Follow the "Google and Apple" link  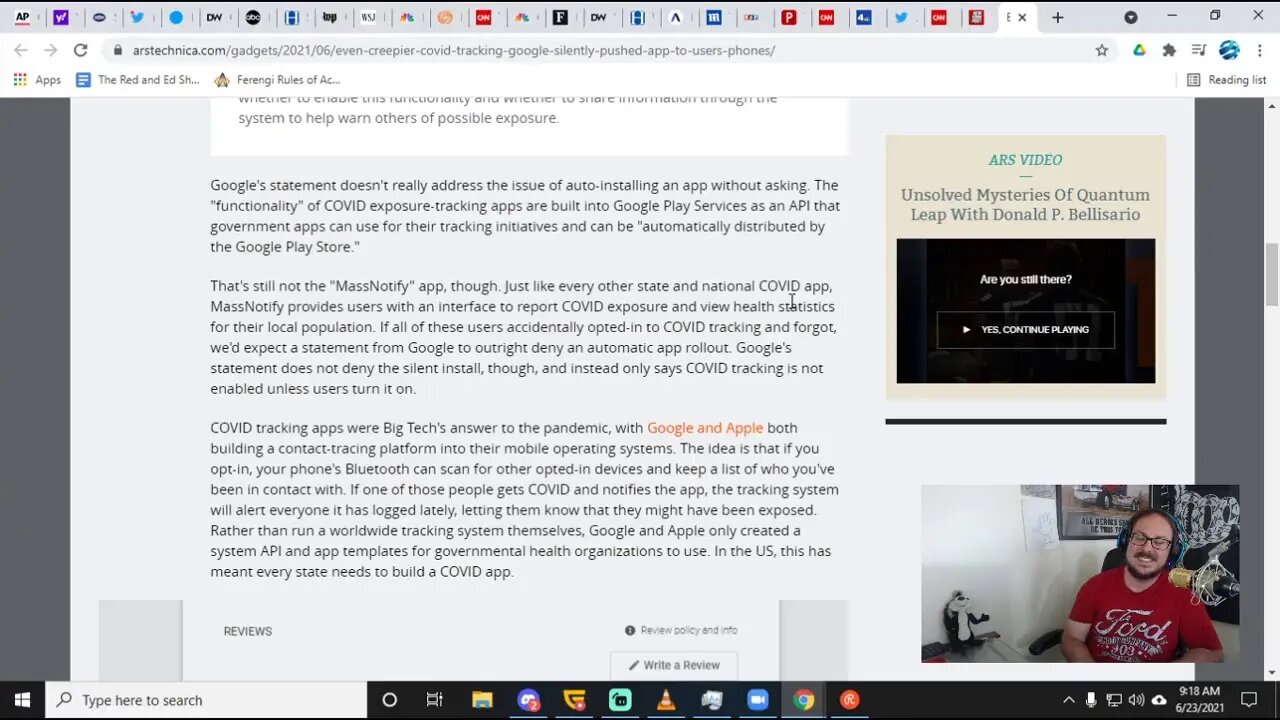[x=705, y=428]
